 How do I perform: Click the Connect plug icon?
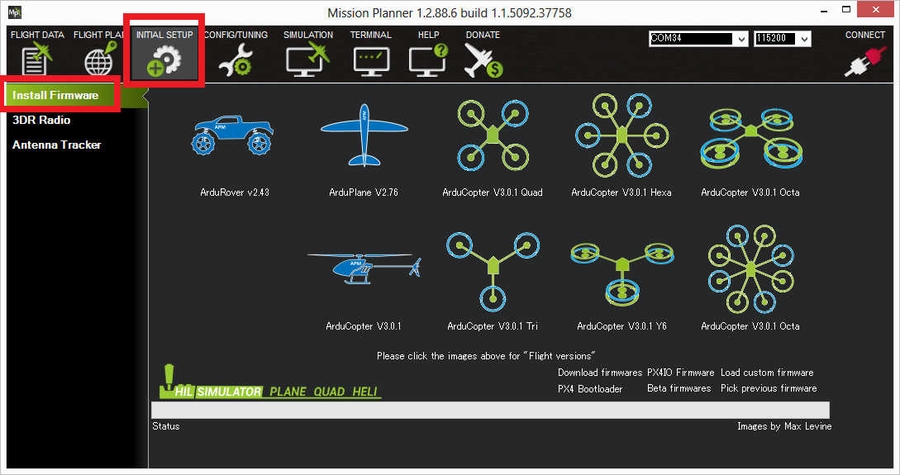tap(864, 61)
